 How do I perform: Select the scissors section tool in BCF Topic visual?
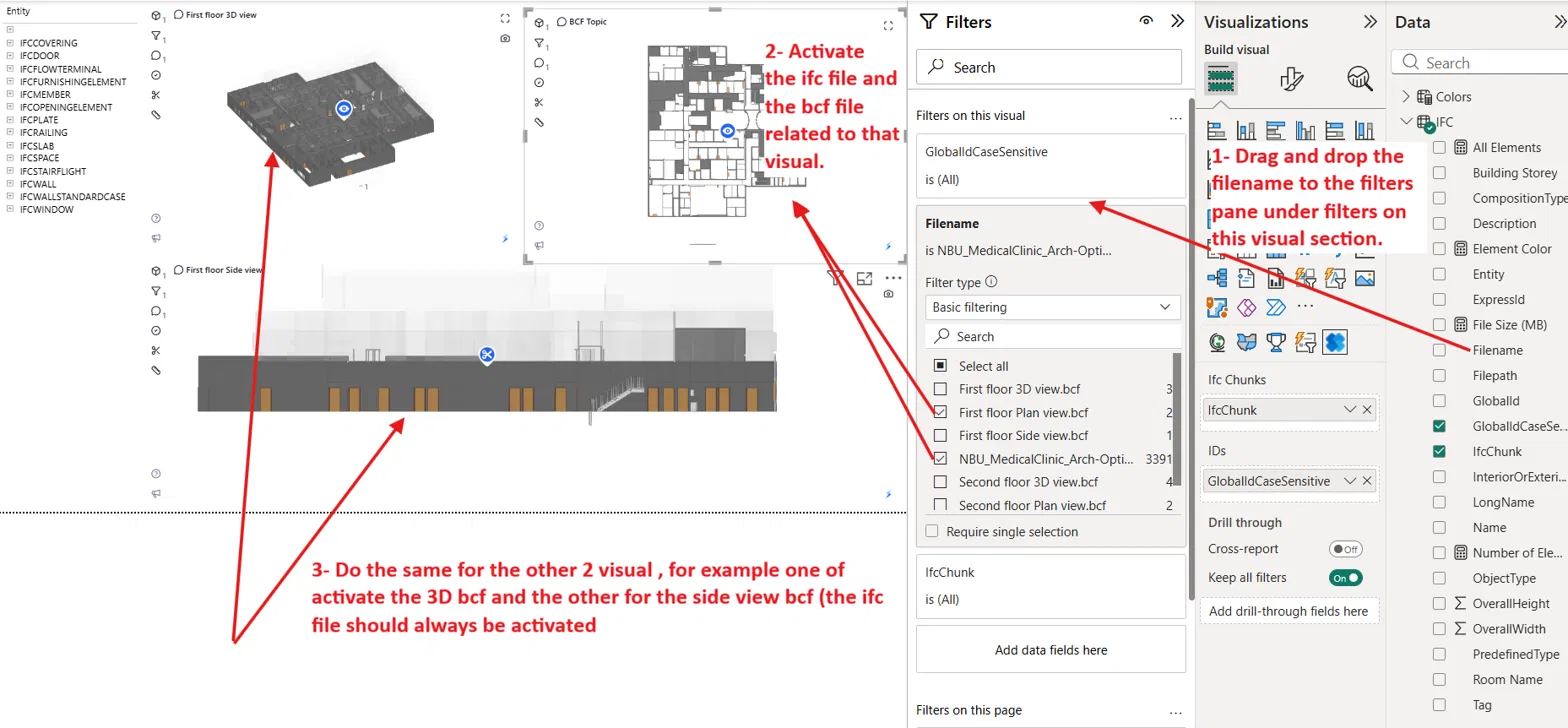click(538, 102)
